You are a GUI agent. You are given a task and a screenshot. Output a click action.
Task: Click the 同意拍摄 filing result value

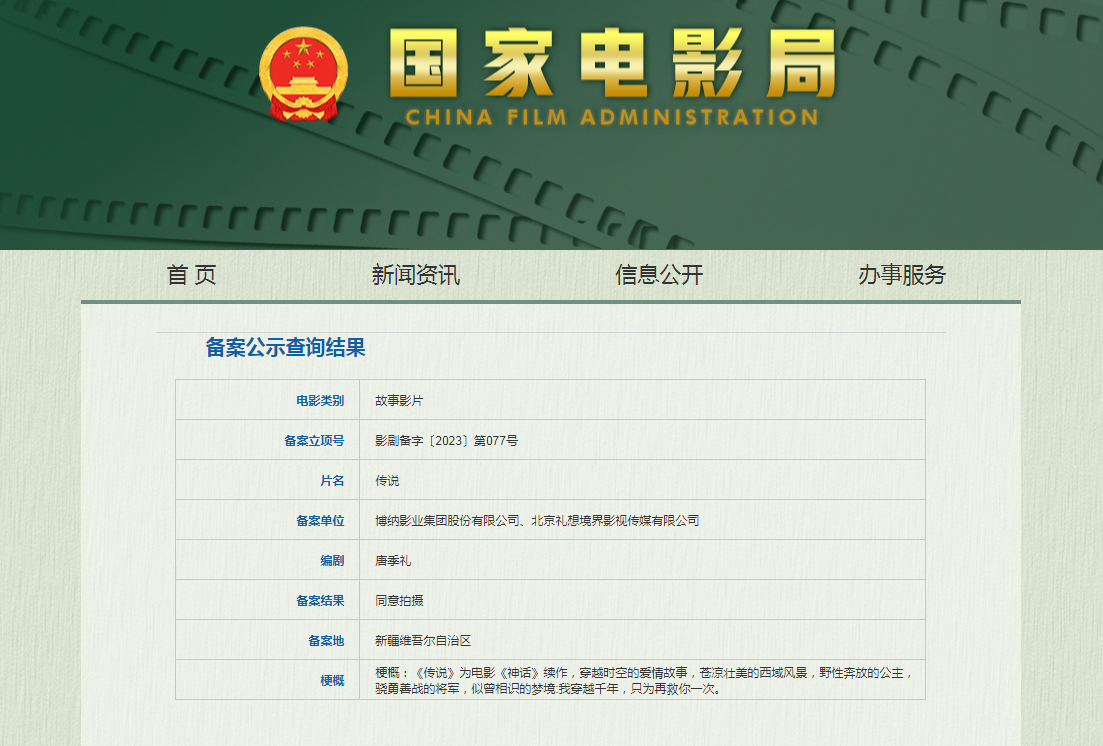click(399, 600)
